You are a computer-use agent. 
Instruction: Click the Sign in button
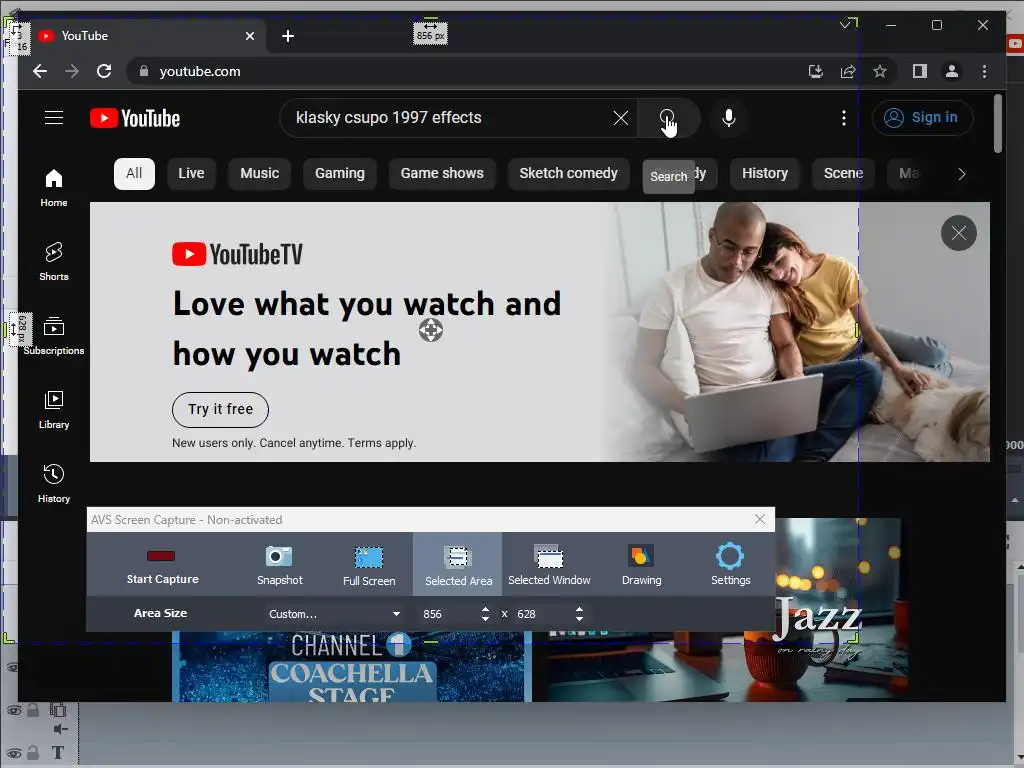click(921, 118)
